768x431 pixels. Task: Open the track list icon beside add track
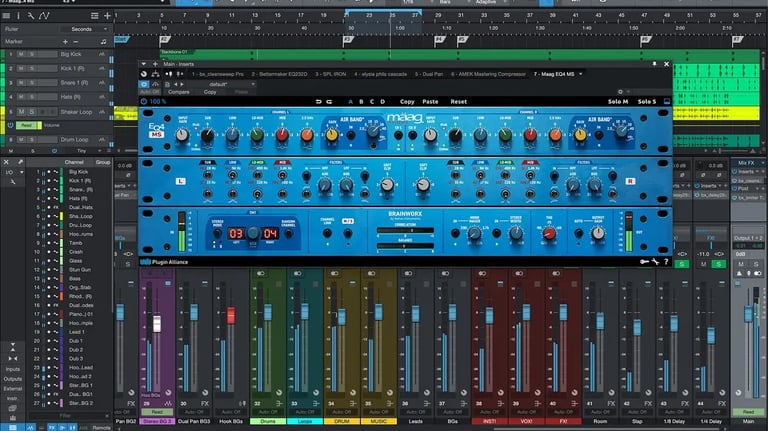coord(95,16)
